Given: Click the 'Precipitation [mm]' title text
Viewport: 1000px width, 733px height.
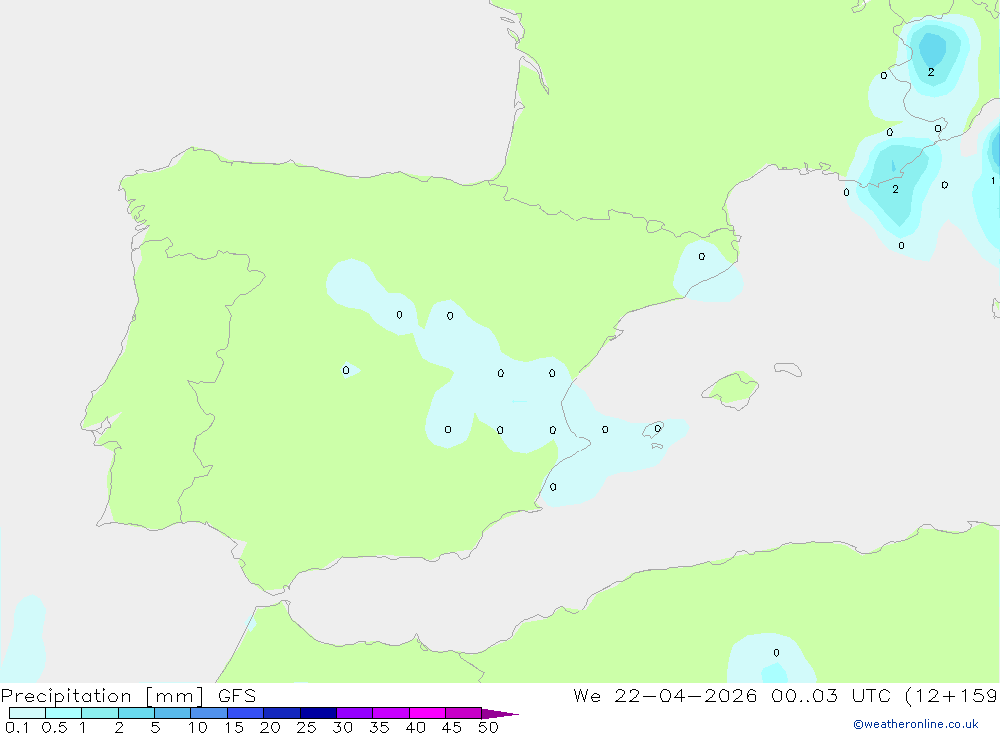Looking at the screenshot, I should [102, 696].
